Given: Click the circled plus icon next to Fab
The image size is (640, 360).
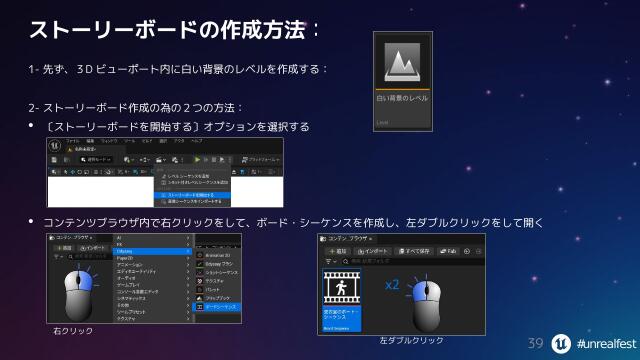Looking at the screenshot, I should tap(467, 251).
